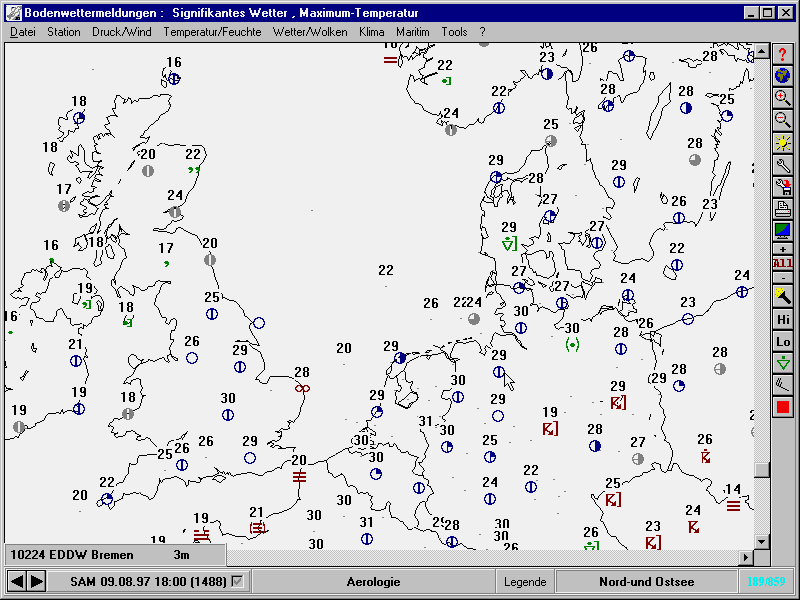
Task: Open the wrench settings tool
Action: click(783, 164)
